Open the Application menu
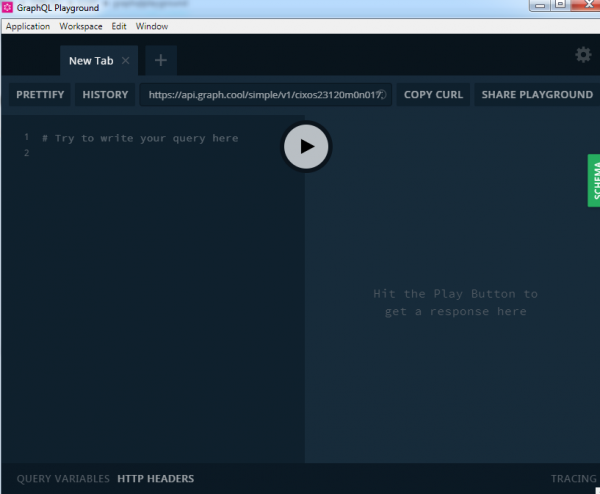 (28, 26)
